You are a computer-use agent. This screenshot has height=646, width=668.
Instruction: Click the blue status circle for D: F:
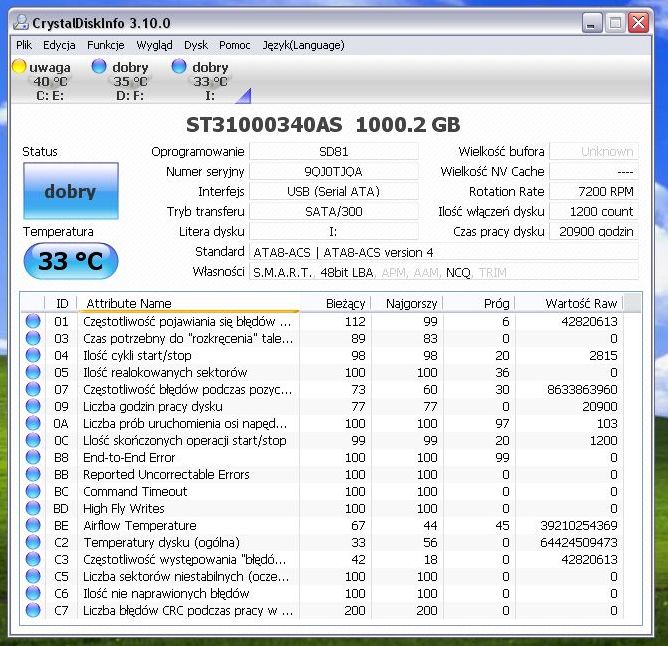pos(99,66)
